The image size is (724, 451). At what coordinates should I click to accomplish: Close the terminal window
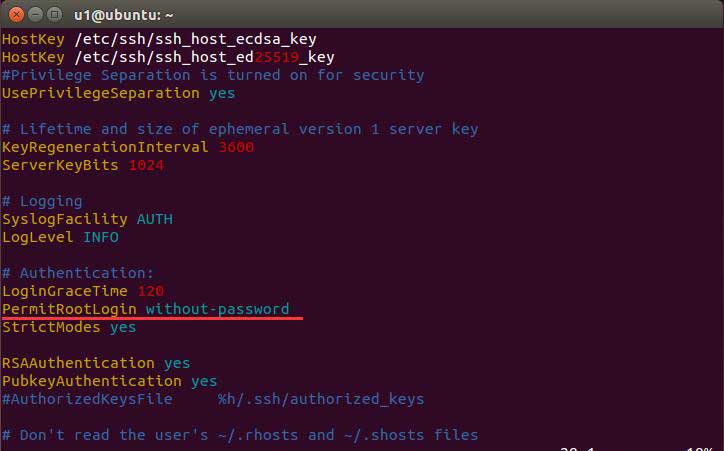[13, 15]
